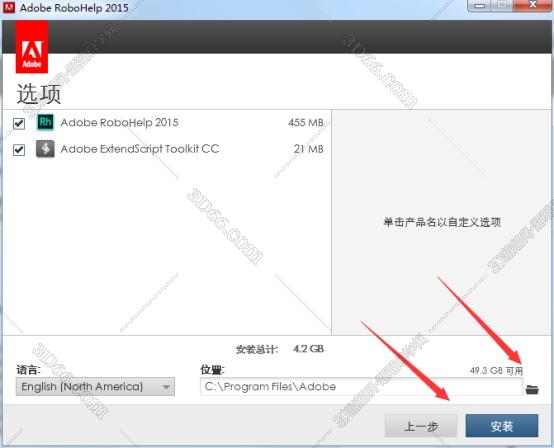
Task: Click the Adobe logo in header
Action: (32, 47)
